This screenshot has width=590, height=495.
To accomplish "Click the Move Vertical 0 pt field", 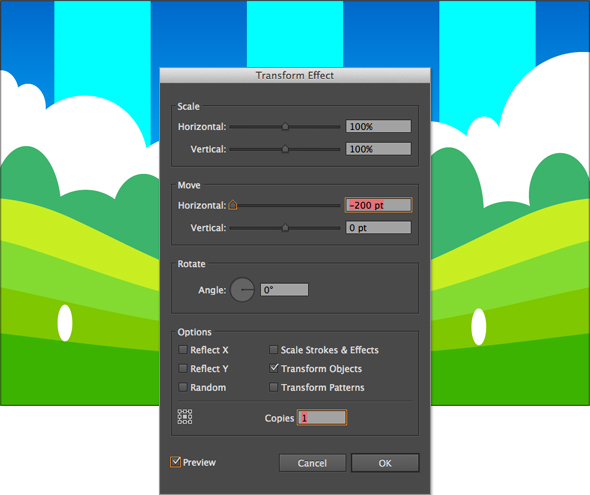I will (x=379, y=228).
